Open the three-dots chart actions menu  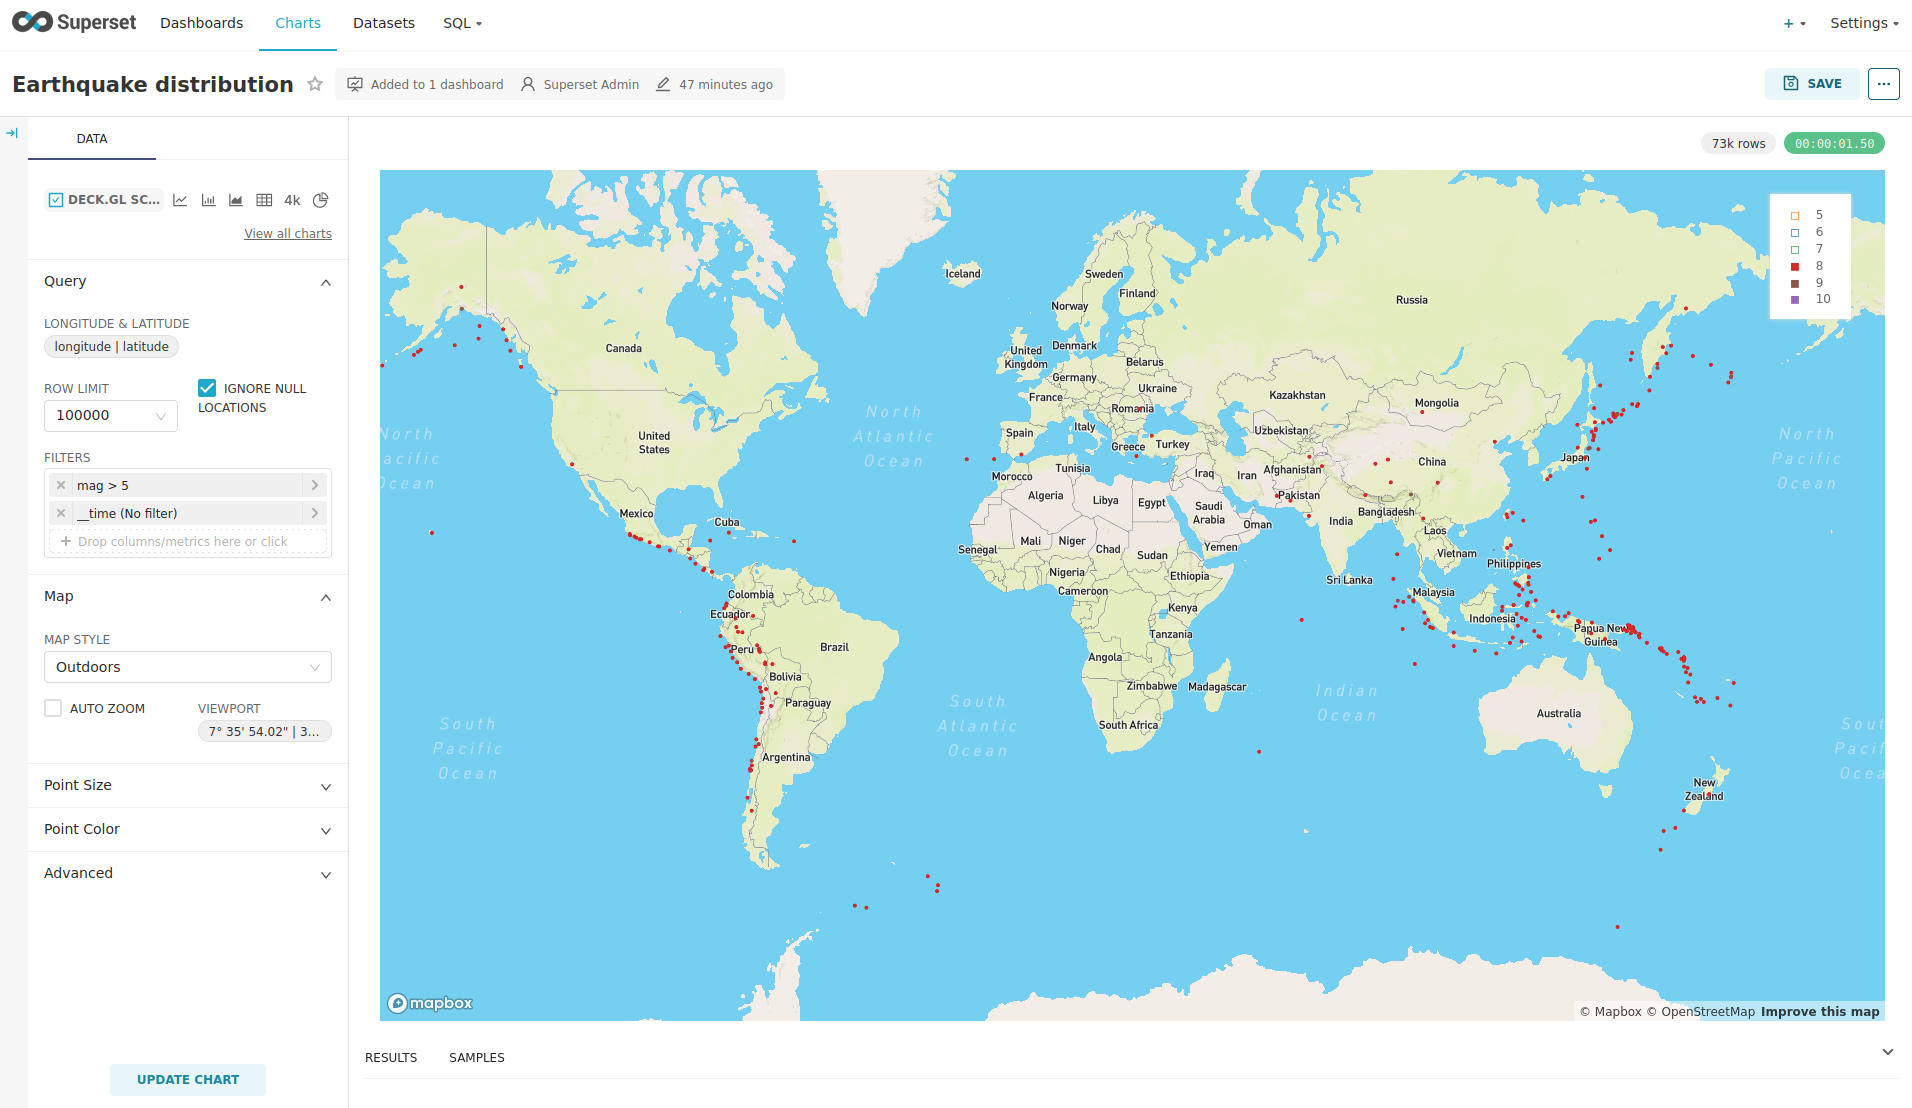(x=1883, y=84)
